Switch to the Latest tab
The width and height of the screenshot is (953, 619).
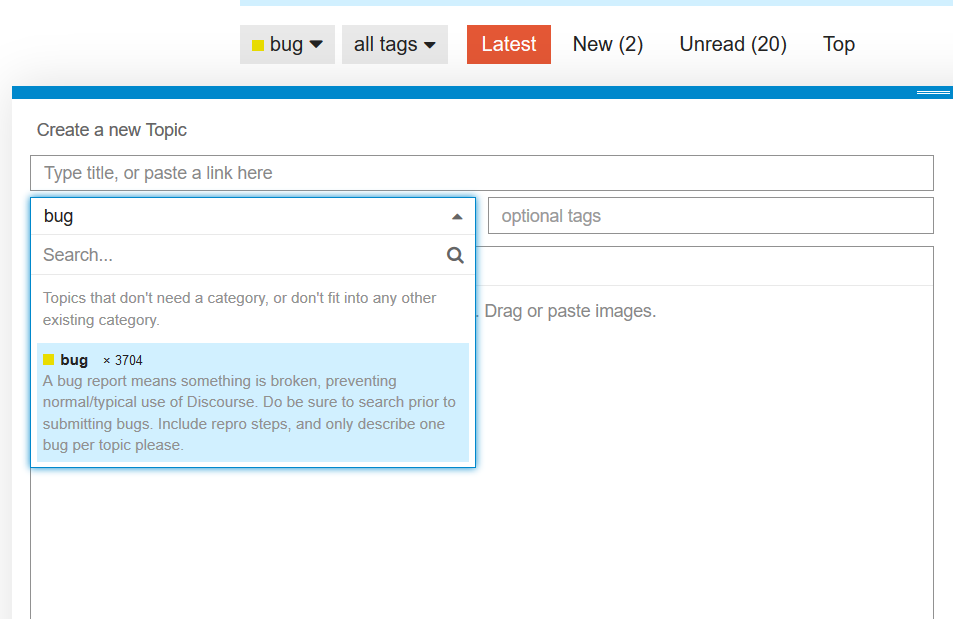pyautogui.click(x=509, y=44)
